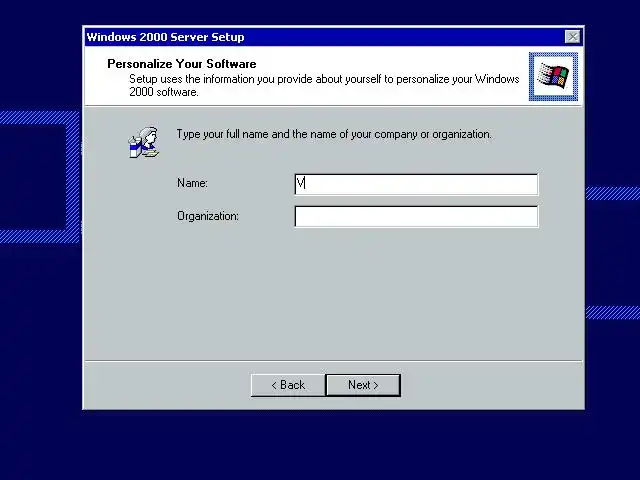Click the 'Type your full name' instruction text

click(334, 134)
